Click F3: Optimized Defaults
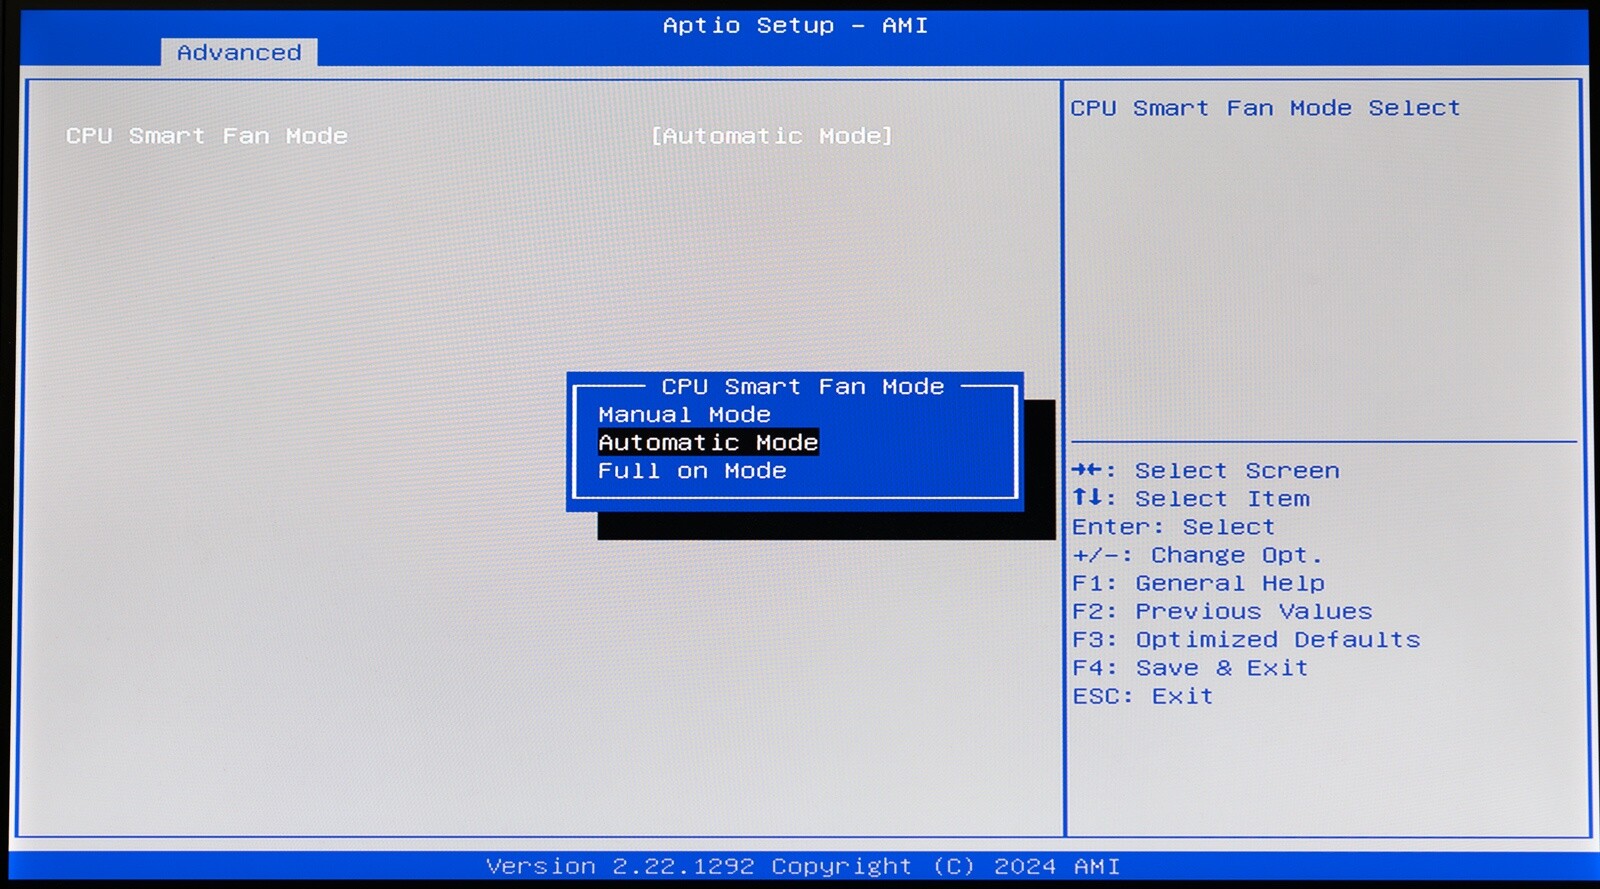 coord(1246,639)
